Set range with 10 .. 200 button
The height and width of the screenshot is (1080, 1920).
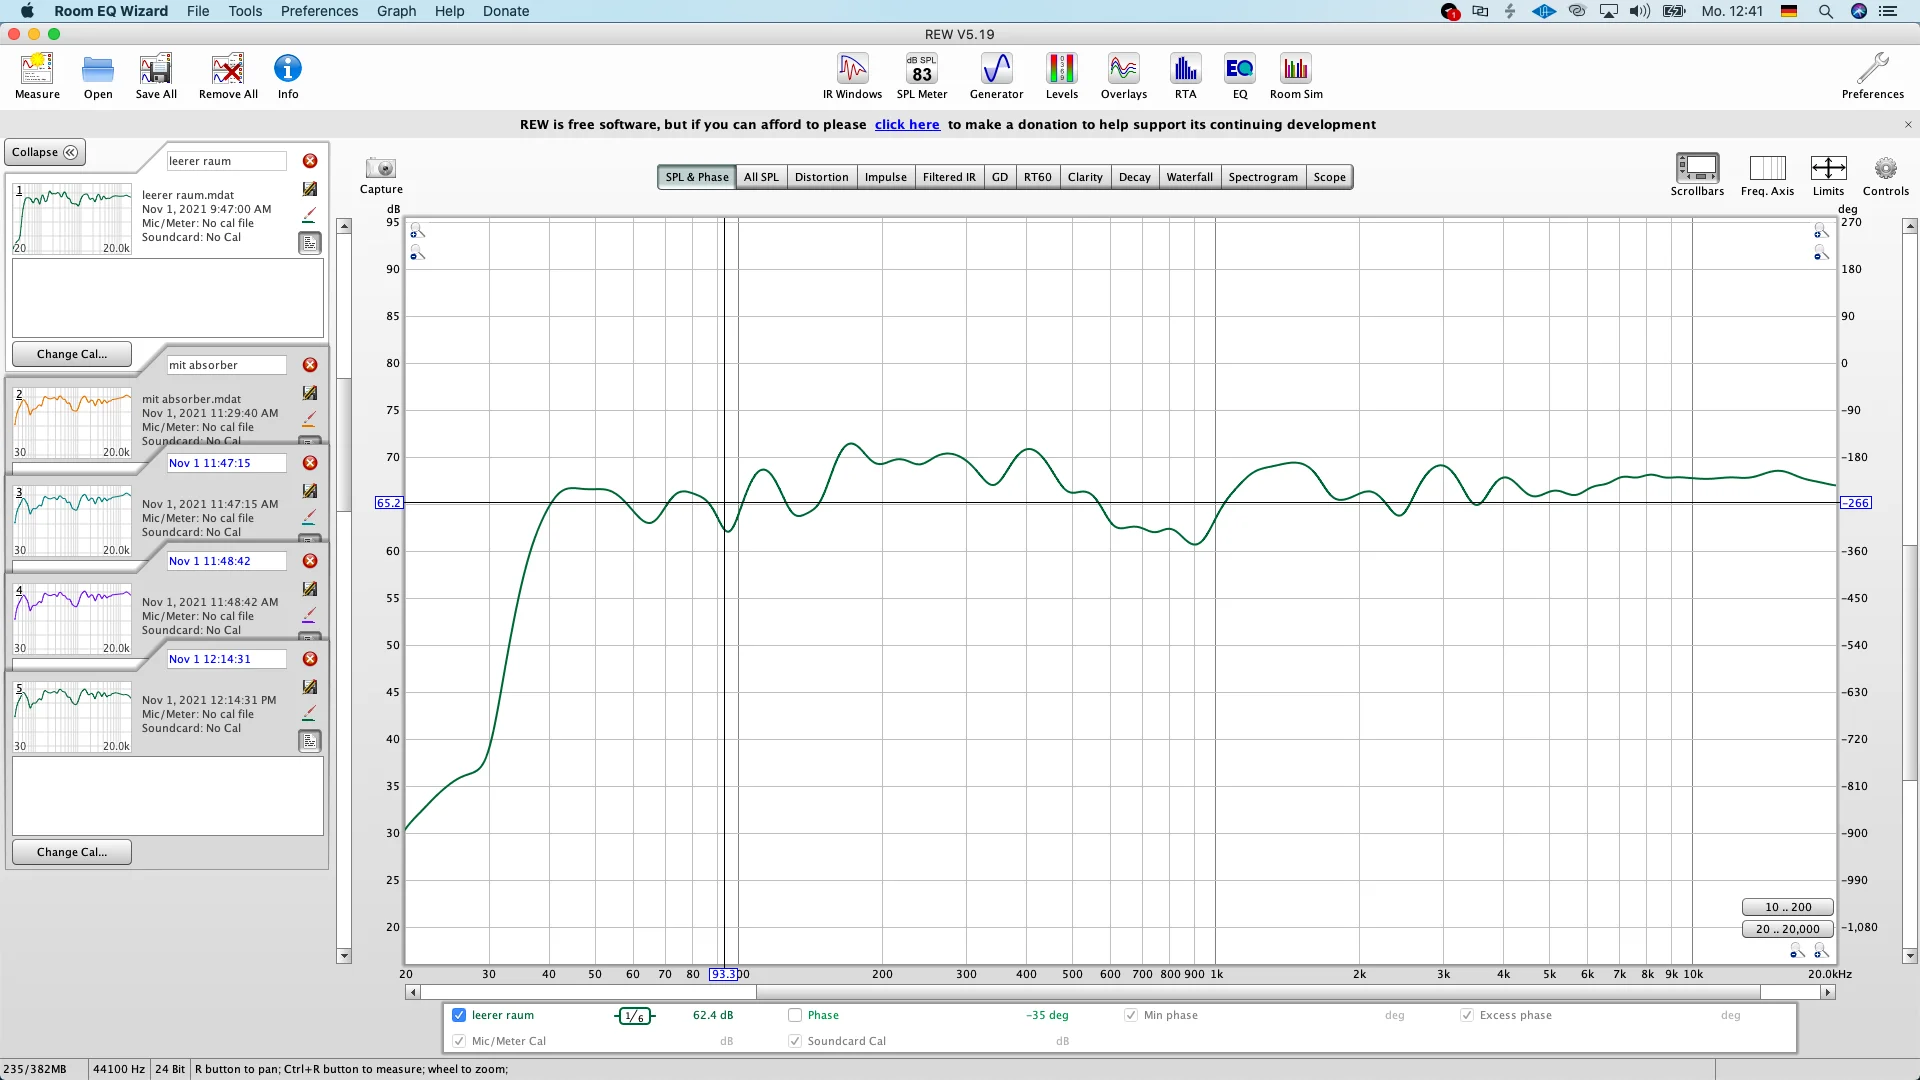[1787, 907]
